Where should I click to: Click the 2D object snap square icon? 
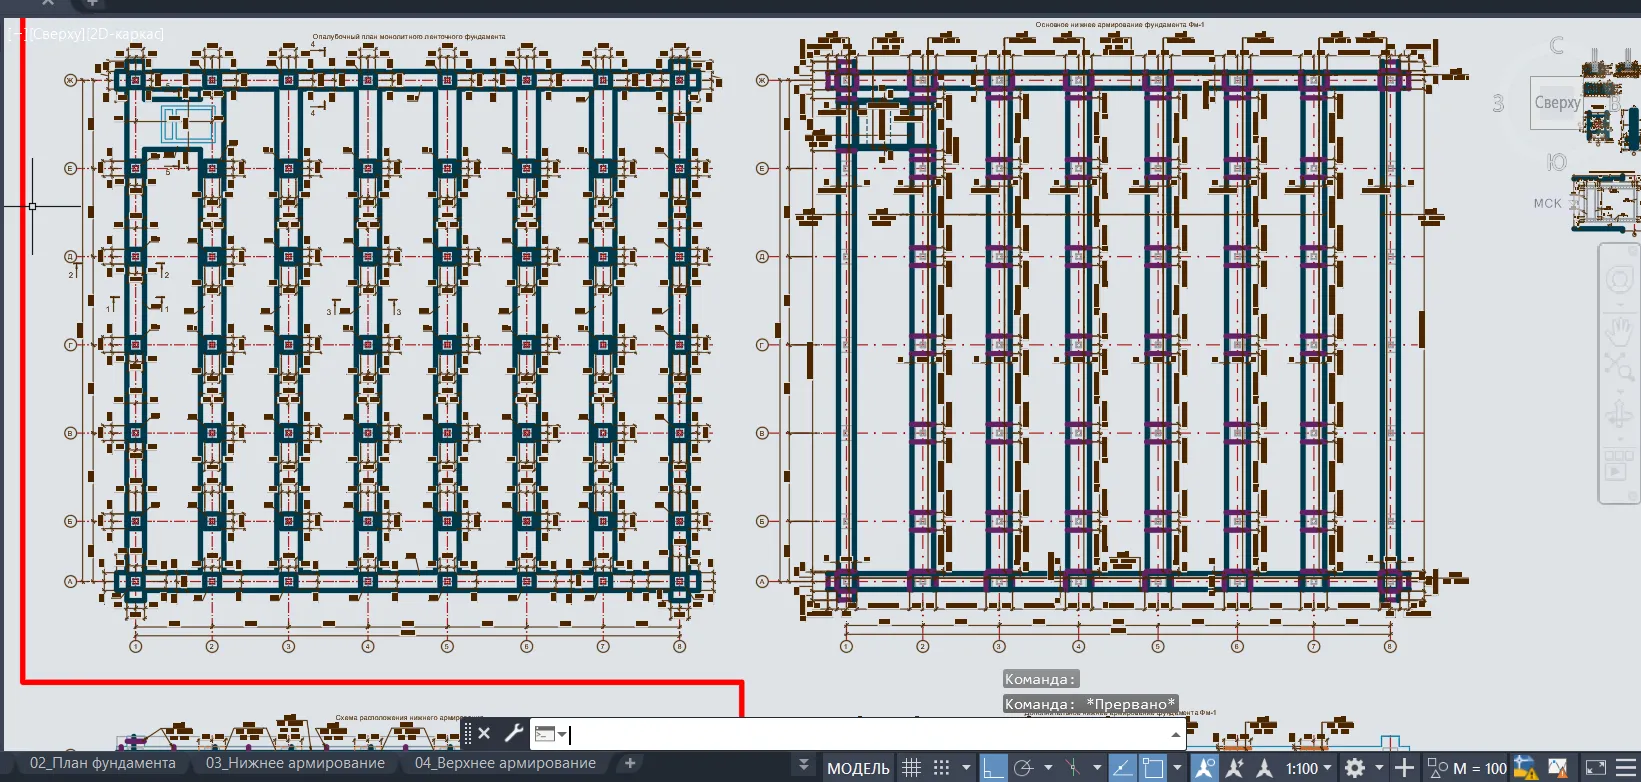click(x=1153, y=768)
